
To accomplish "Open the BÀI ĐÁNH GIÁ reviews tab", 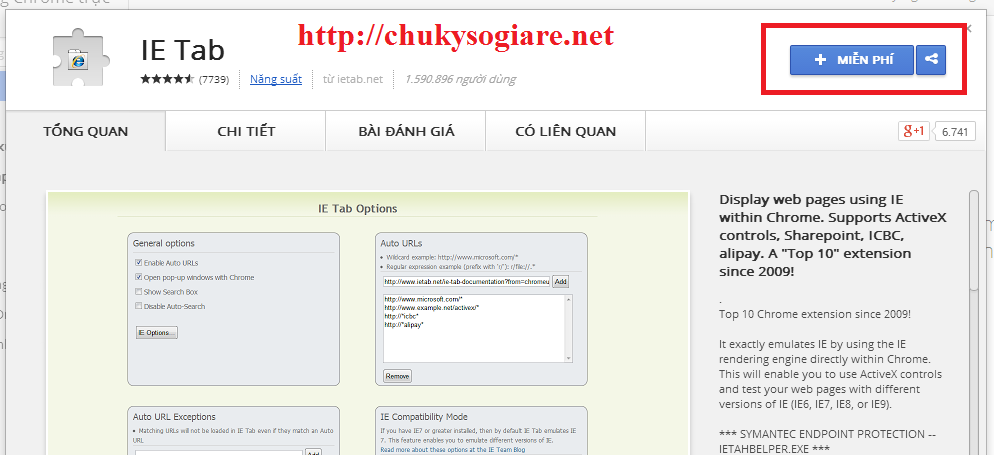I will pyautogui.click(x=405, y=131).
